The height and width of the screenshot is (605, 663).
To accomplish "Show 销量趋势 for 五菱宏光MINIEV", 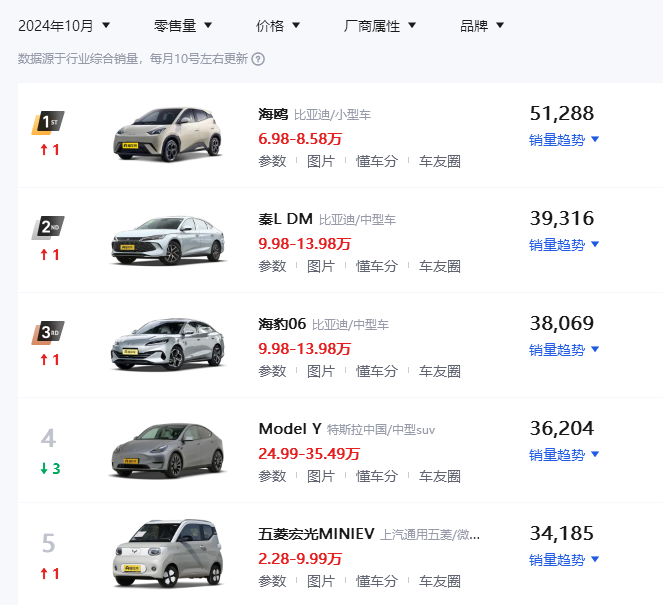I will tap(564, 560).
